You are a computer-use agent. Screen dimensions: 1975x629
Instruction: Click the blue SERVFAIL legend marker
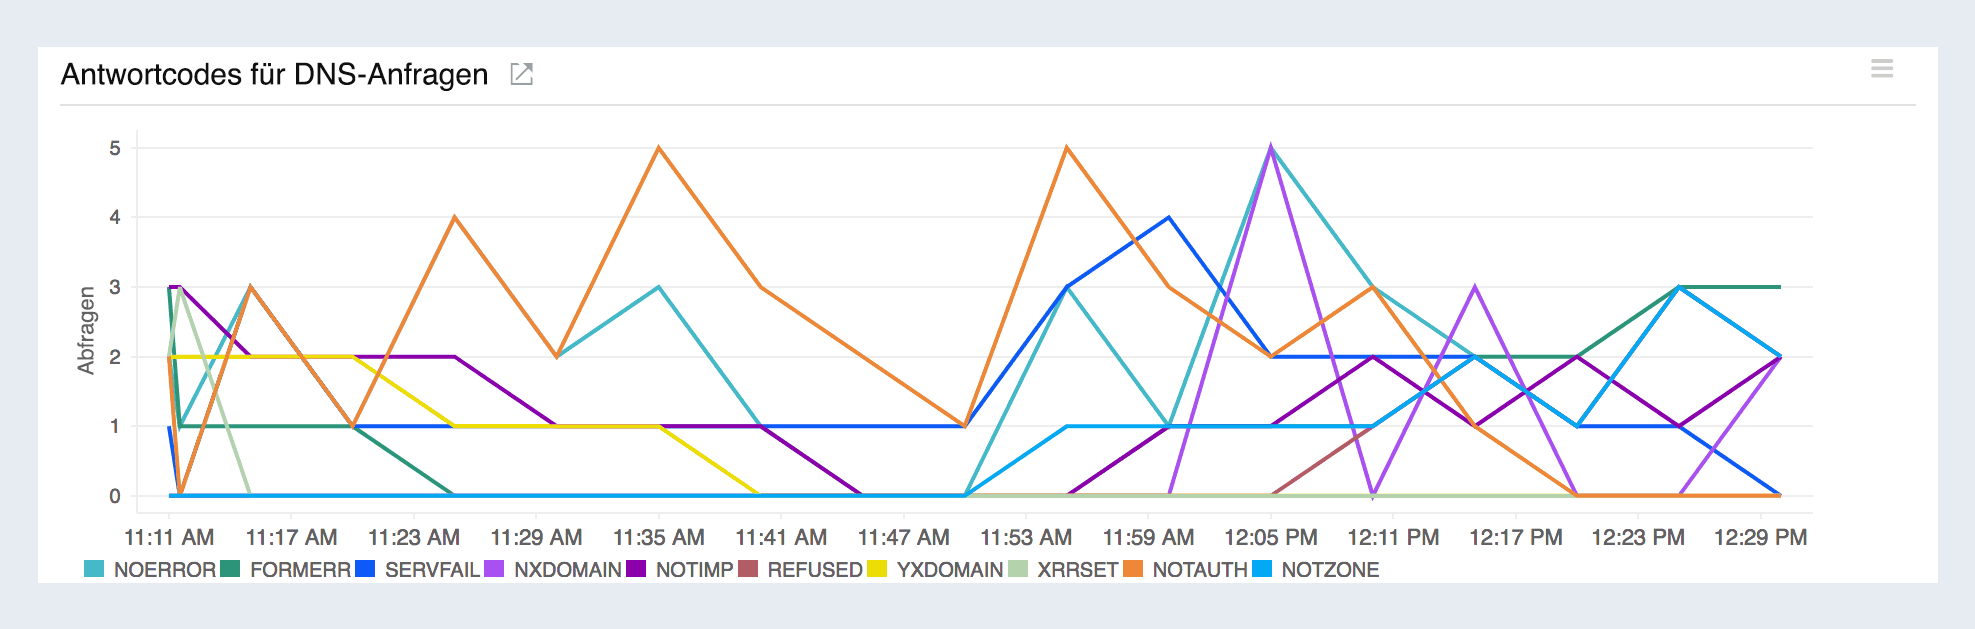pyautogui.click(x=367, y=570)
